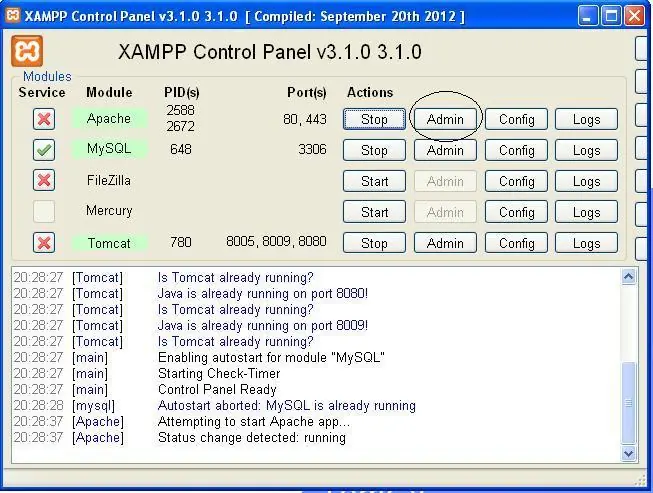Toggle the Tomcat service checkbox
This screenshot has height=493, width=653.
click(44, 243)
